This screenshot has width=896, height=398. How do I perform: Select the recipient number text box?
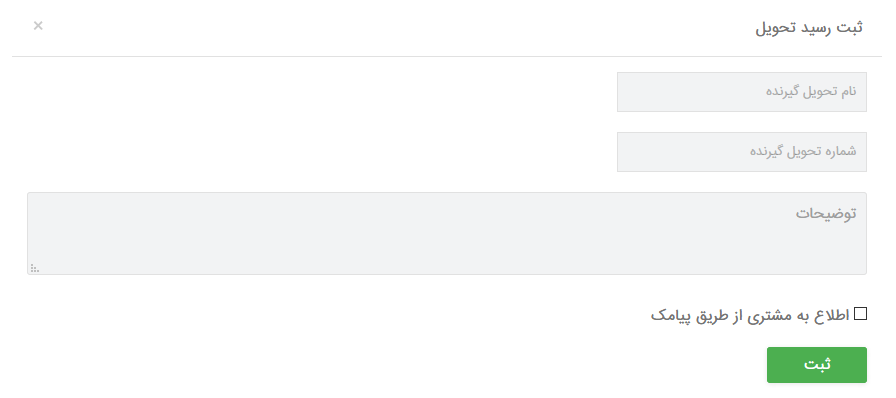[742, 152]
